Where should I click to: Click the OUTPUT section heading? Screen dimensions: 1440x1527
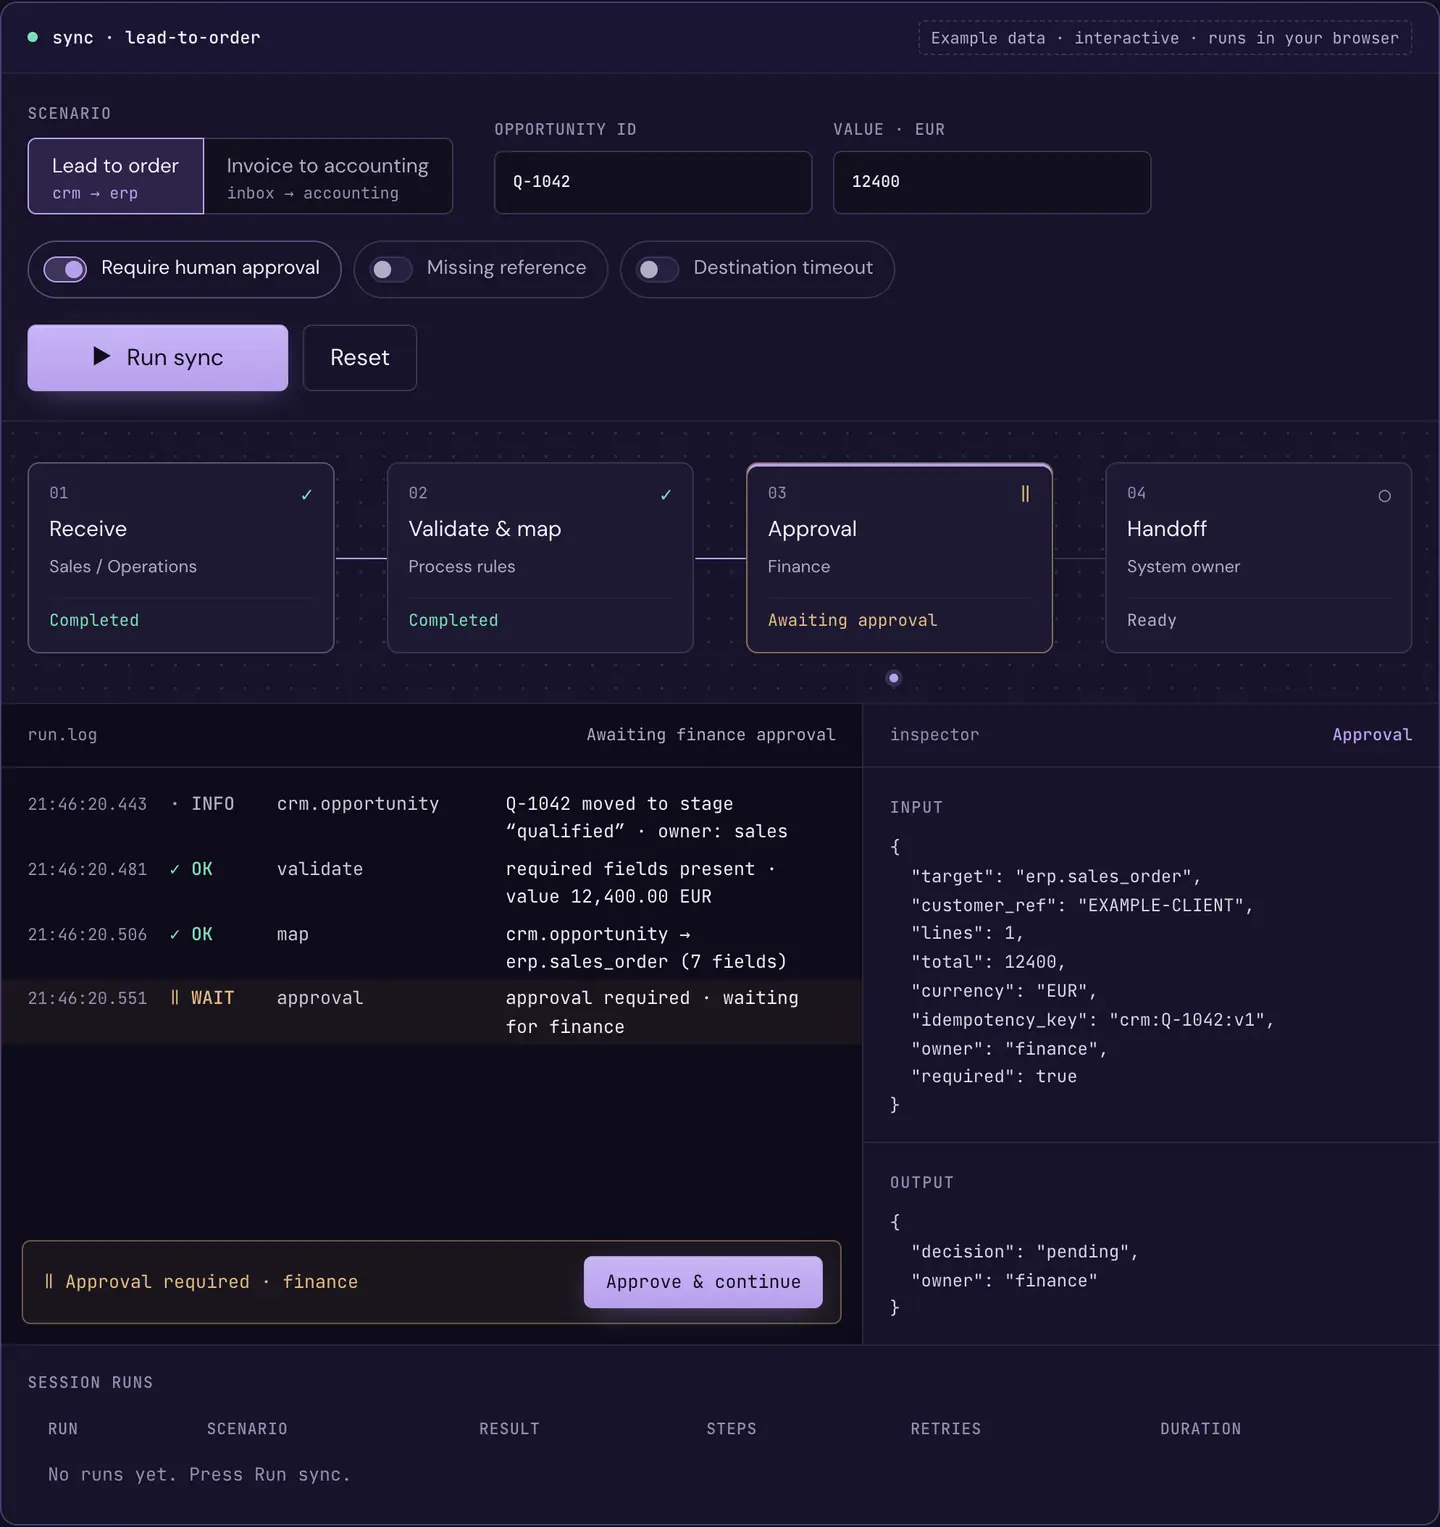point(922,1182)
